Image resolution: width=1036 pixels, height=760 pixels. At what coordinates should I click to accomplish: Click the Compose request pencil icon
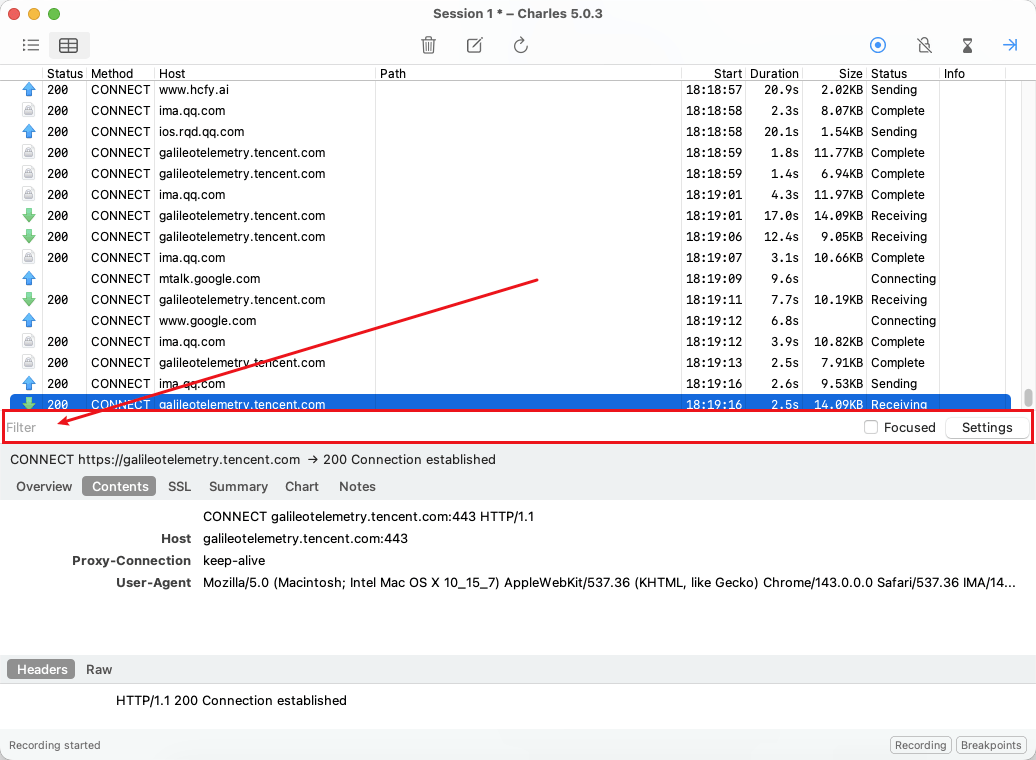tap(474, 45)
